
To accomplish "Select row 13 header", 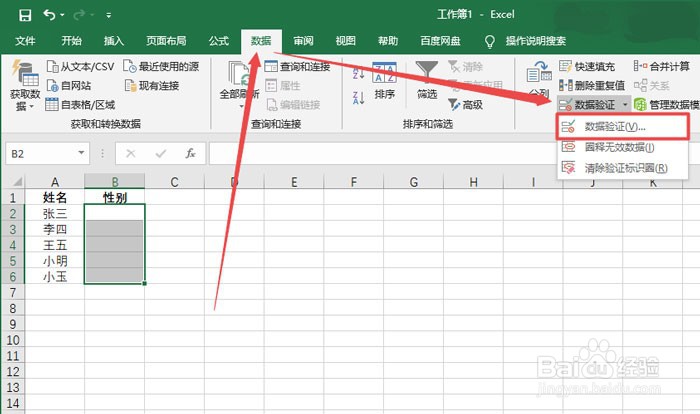I will pos(12,387).
